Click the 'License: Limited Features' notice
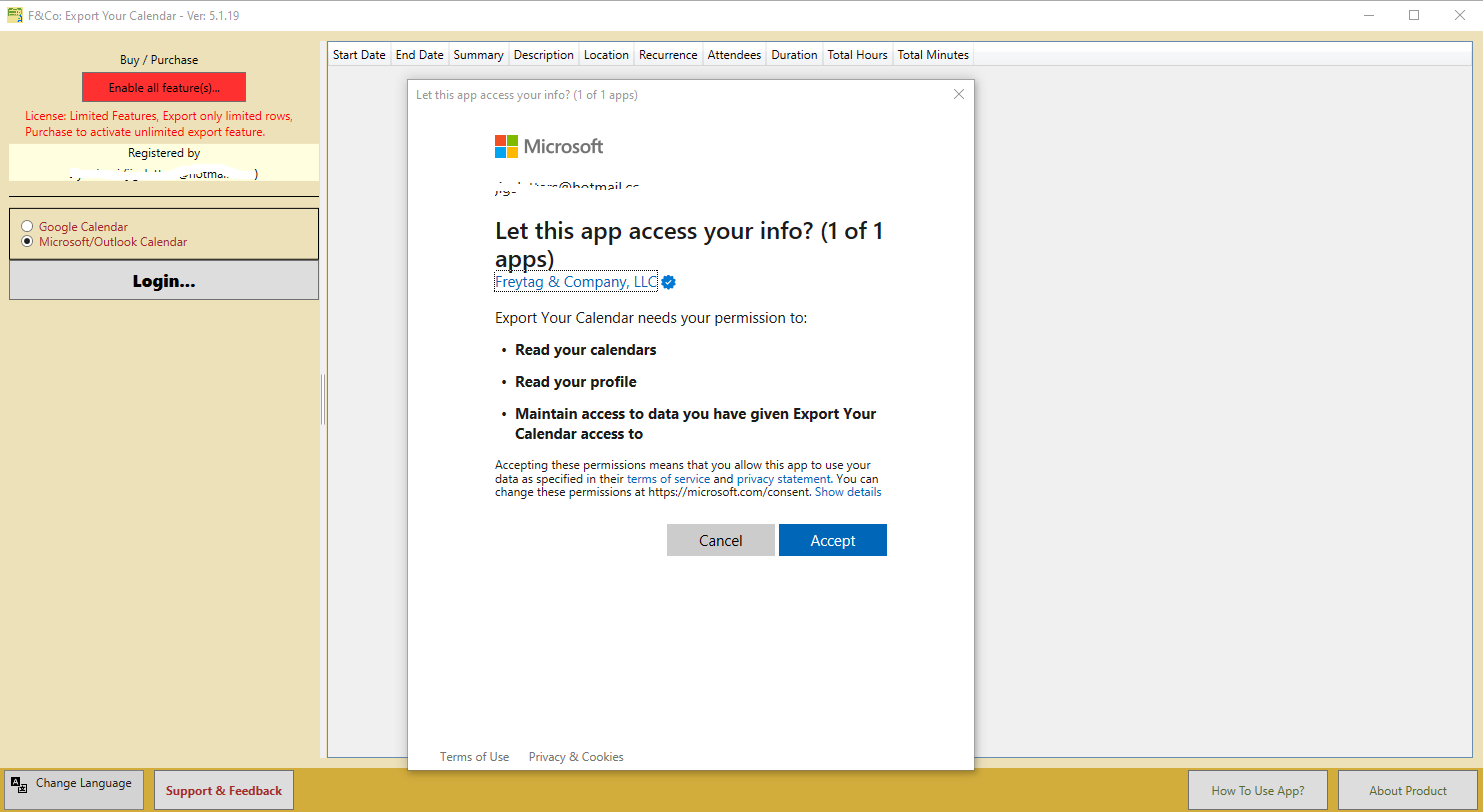 click(x=159, y=124)
